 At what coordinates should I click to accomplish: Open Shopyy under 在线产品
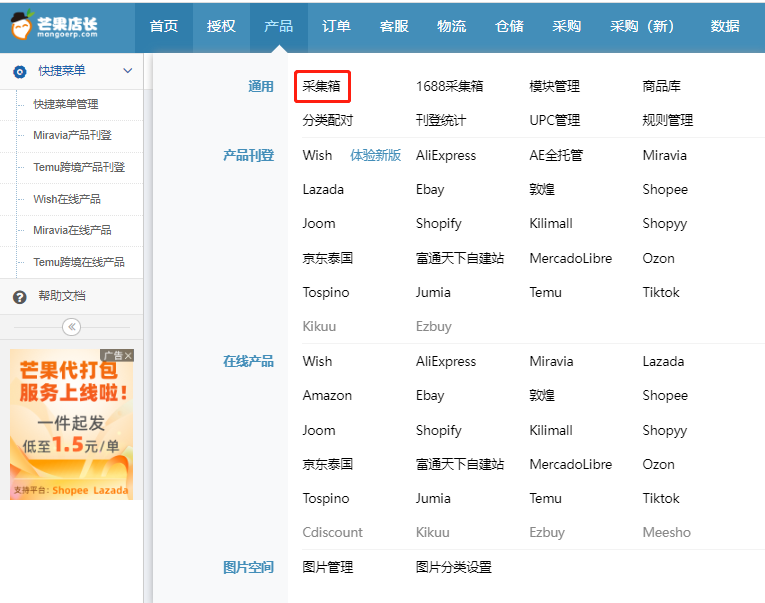coord(664,430)
